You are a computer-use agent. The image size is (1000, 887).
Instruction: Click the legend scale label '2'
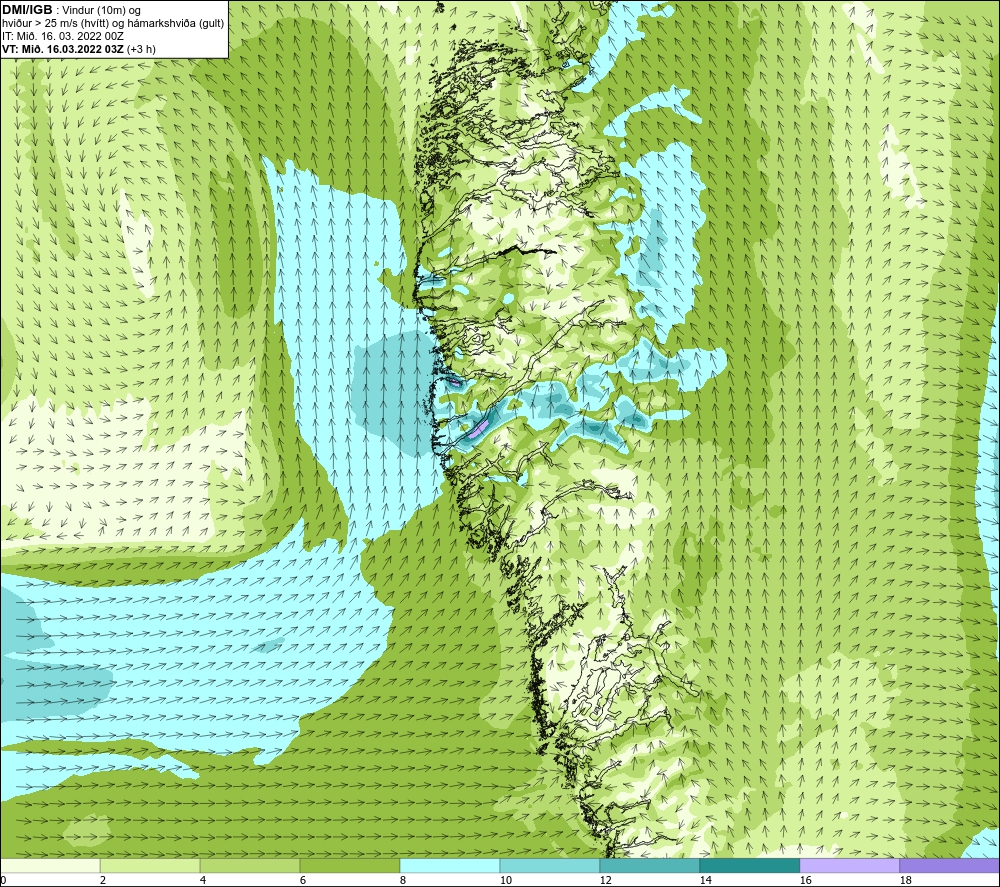point(103,881)
